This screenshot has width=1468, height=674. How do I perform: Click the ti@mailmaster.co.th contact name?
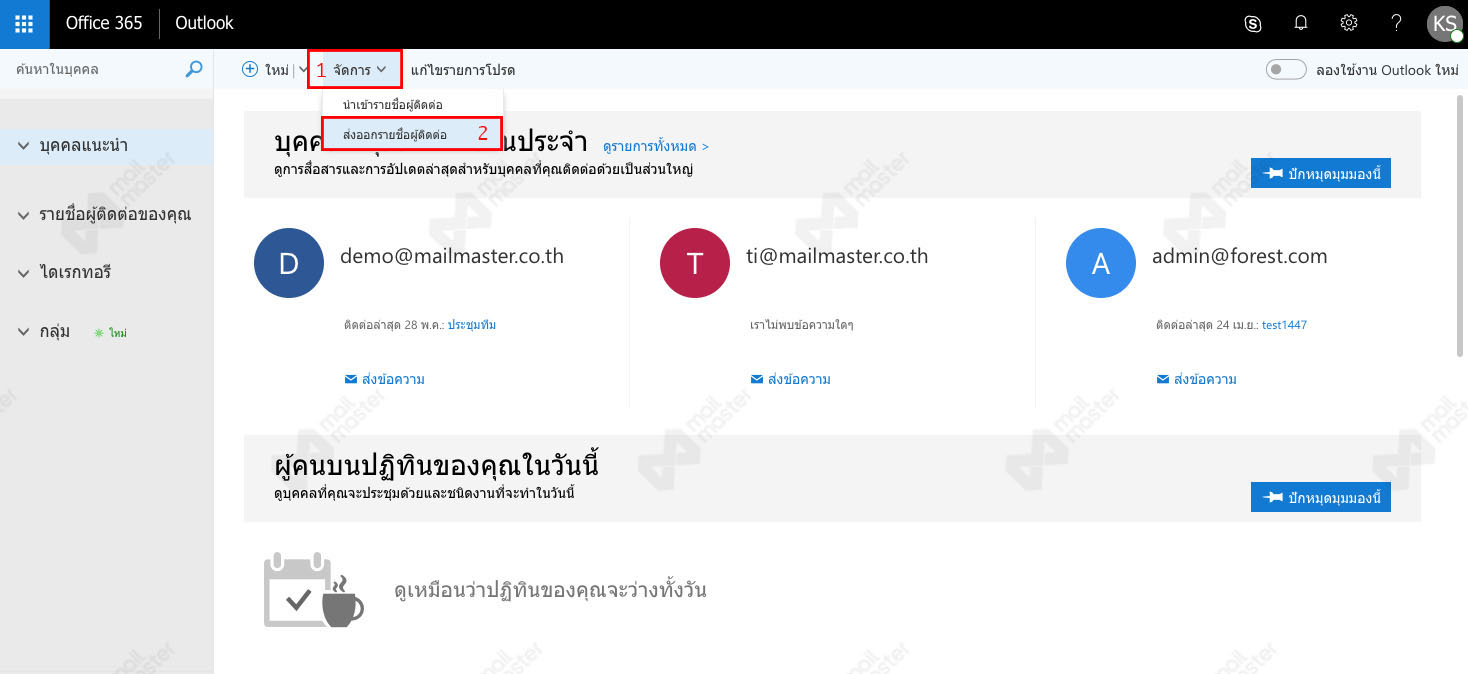837,256
